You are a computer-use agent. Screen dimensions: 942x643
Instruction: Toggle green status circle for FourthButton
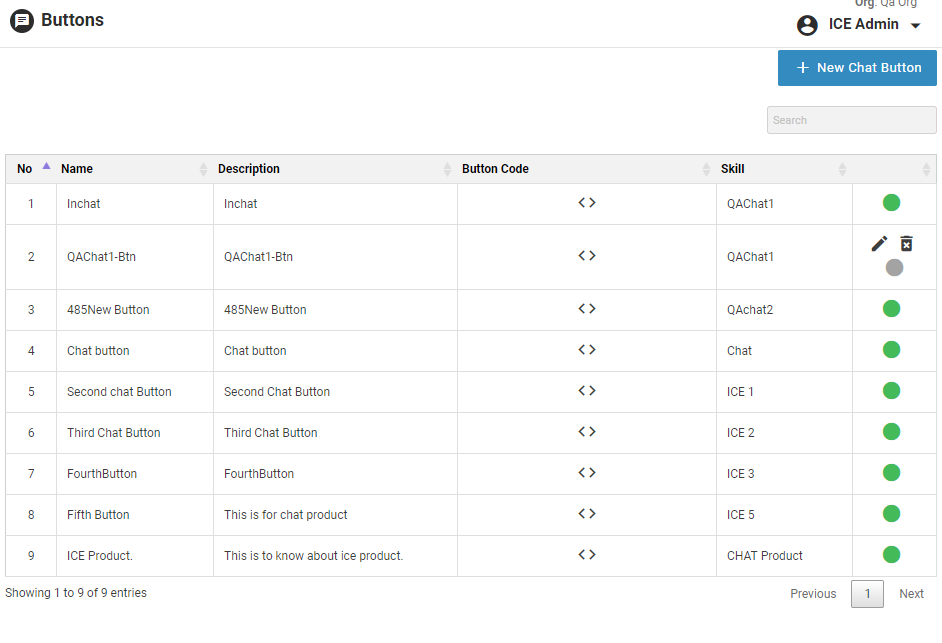click(891, 473)
